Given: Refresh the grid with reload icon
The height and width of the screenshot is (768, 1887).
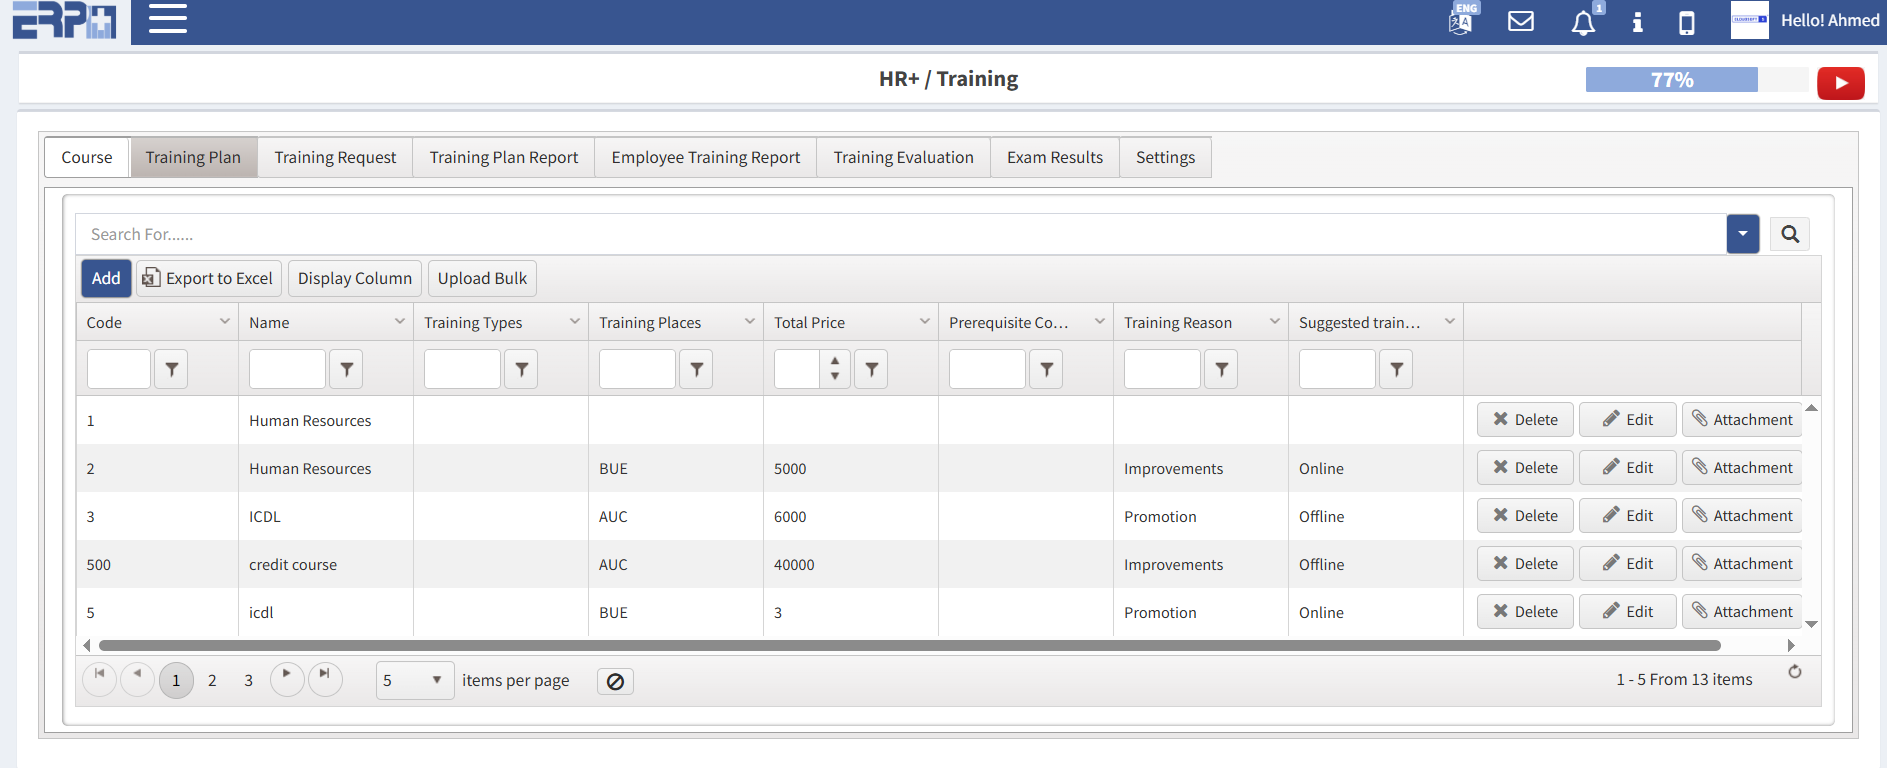Looking at the screenshot, I should click(x=1794, y=672).
